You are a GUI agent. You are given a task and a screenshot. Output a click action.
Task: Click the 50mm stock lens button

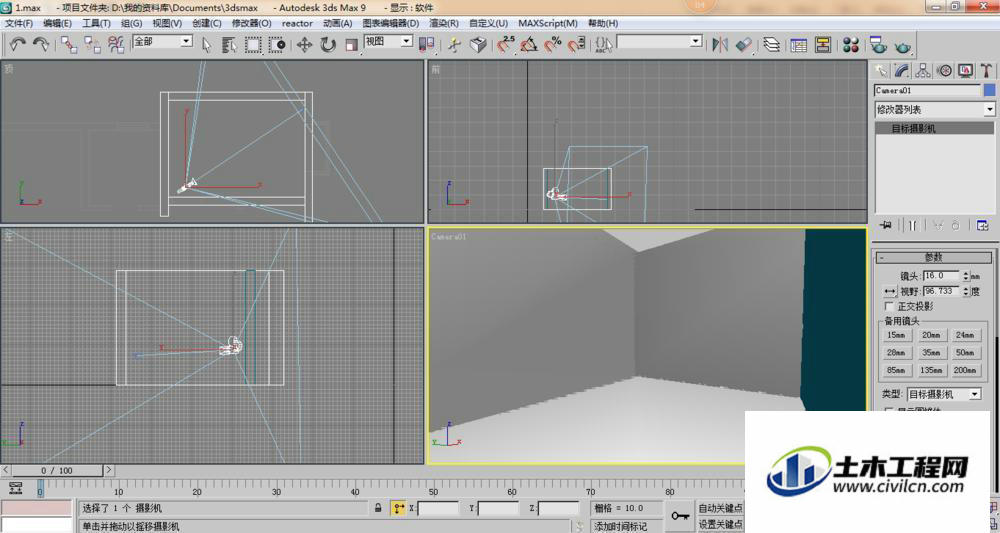(x=965, y=353)
